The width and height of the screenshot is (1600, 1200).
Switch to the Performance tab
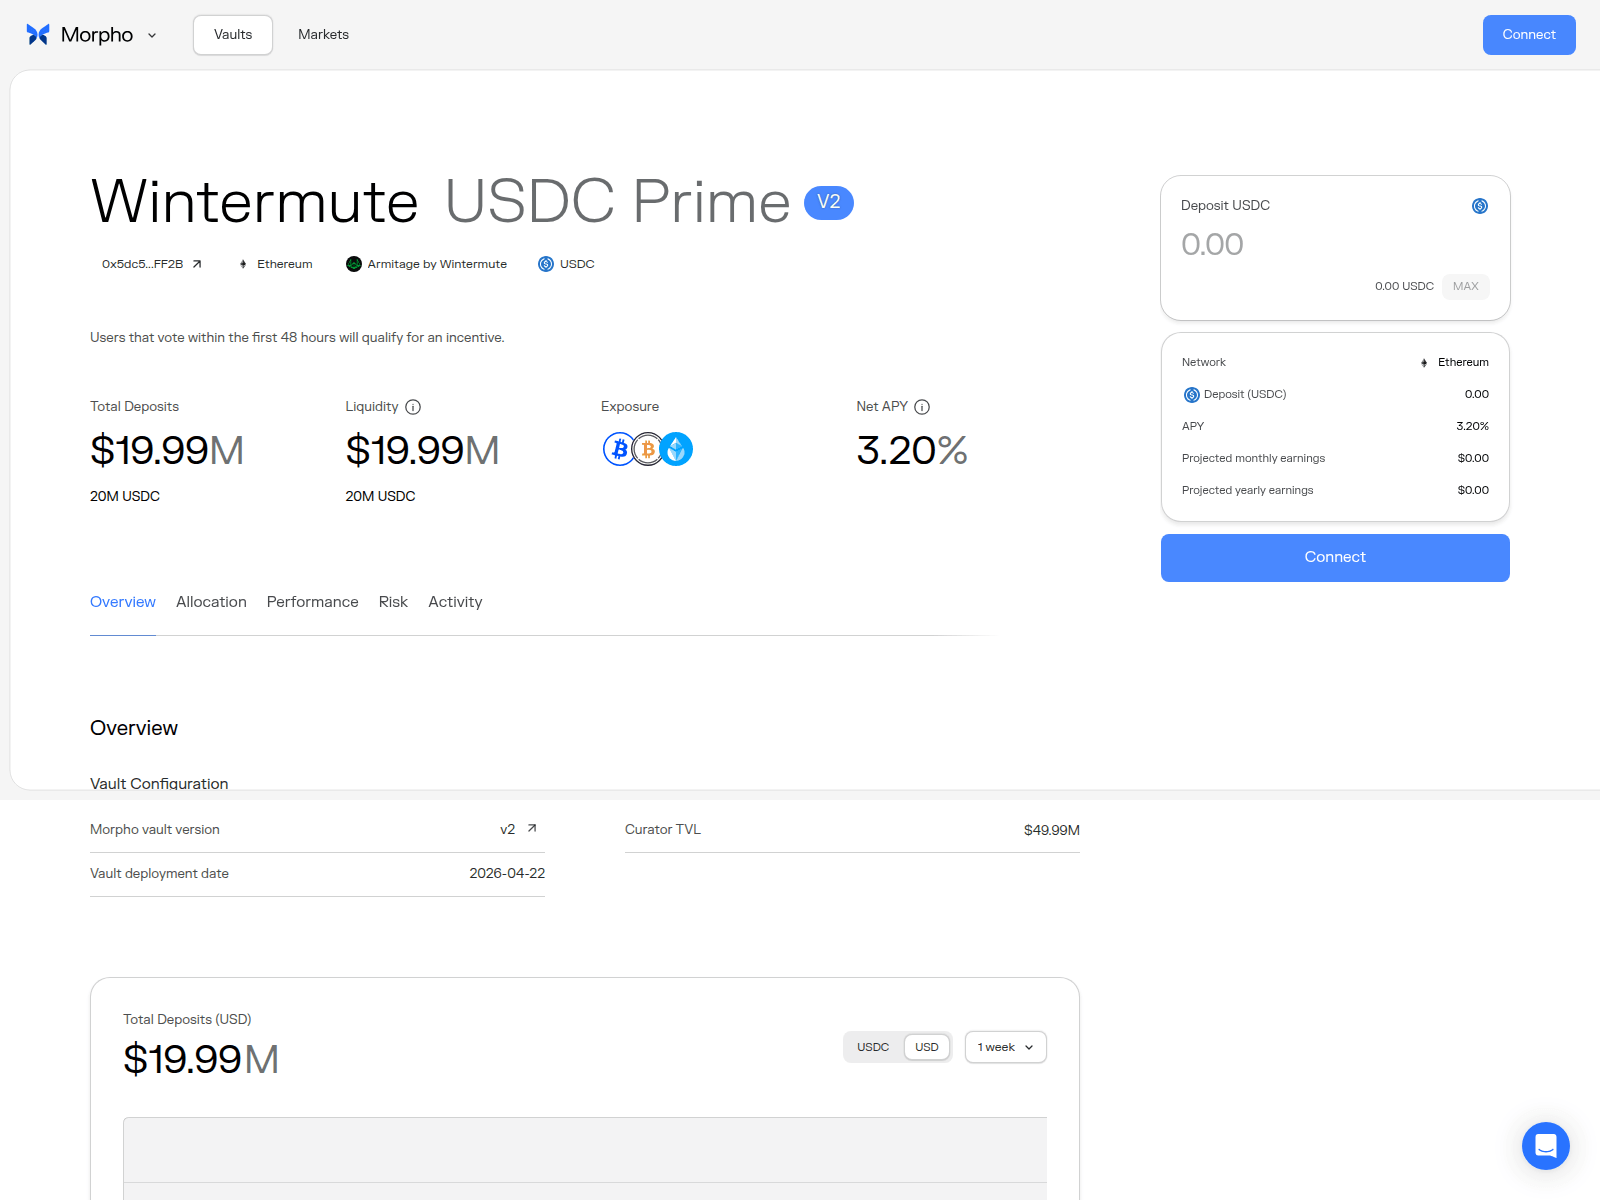pyautogui.click(x=312, y=602)
